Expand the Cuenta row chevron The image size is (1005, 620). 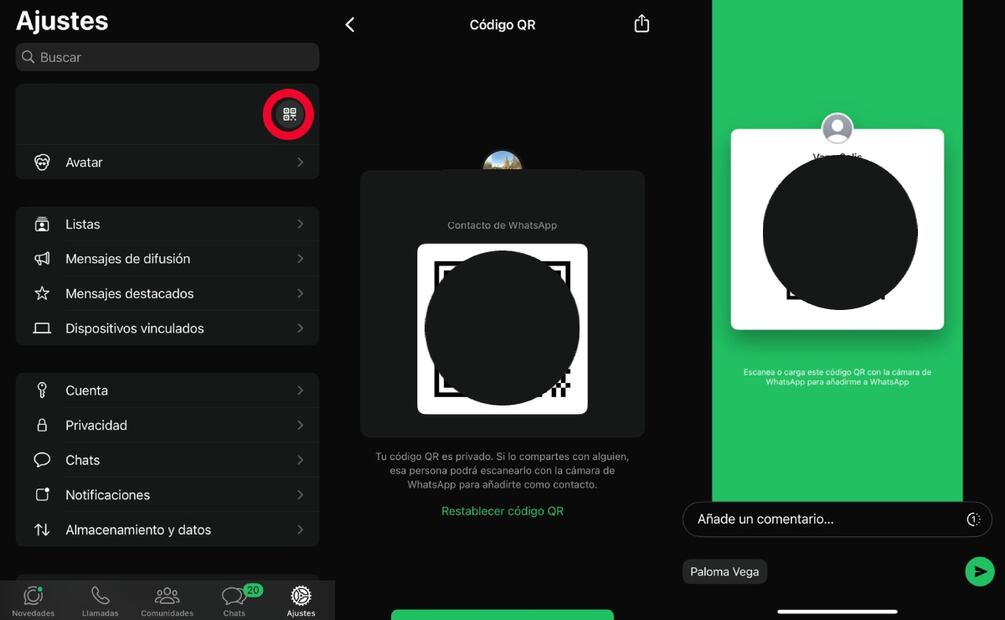(300, 390)
